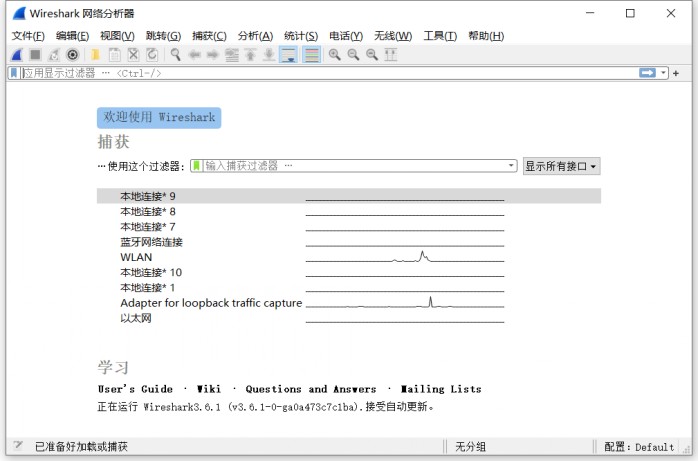Expand capture filter dropdown arrow
This screenshot has width=698, height=461.
click(511, 166)
